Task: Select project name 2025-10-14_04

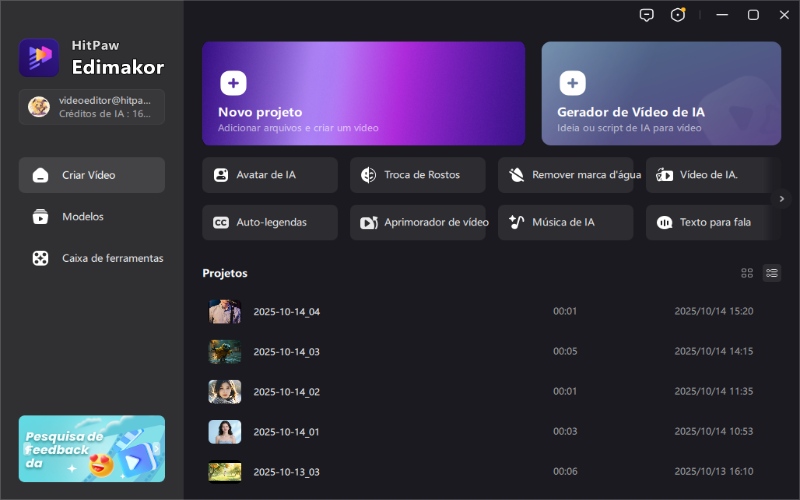Action: click(287, 312)
